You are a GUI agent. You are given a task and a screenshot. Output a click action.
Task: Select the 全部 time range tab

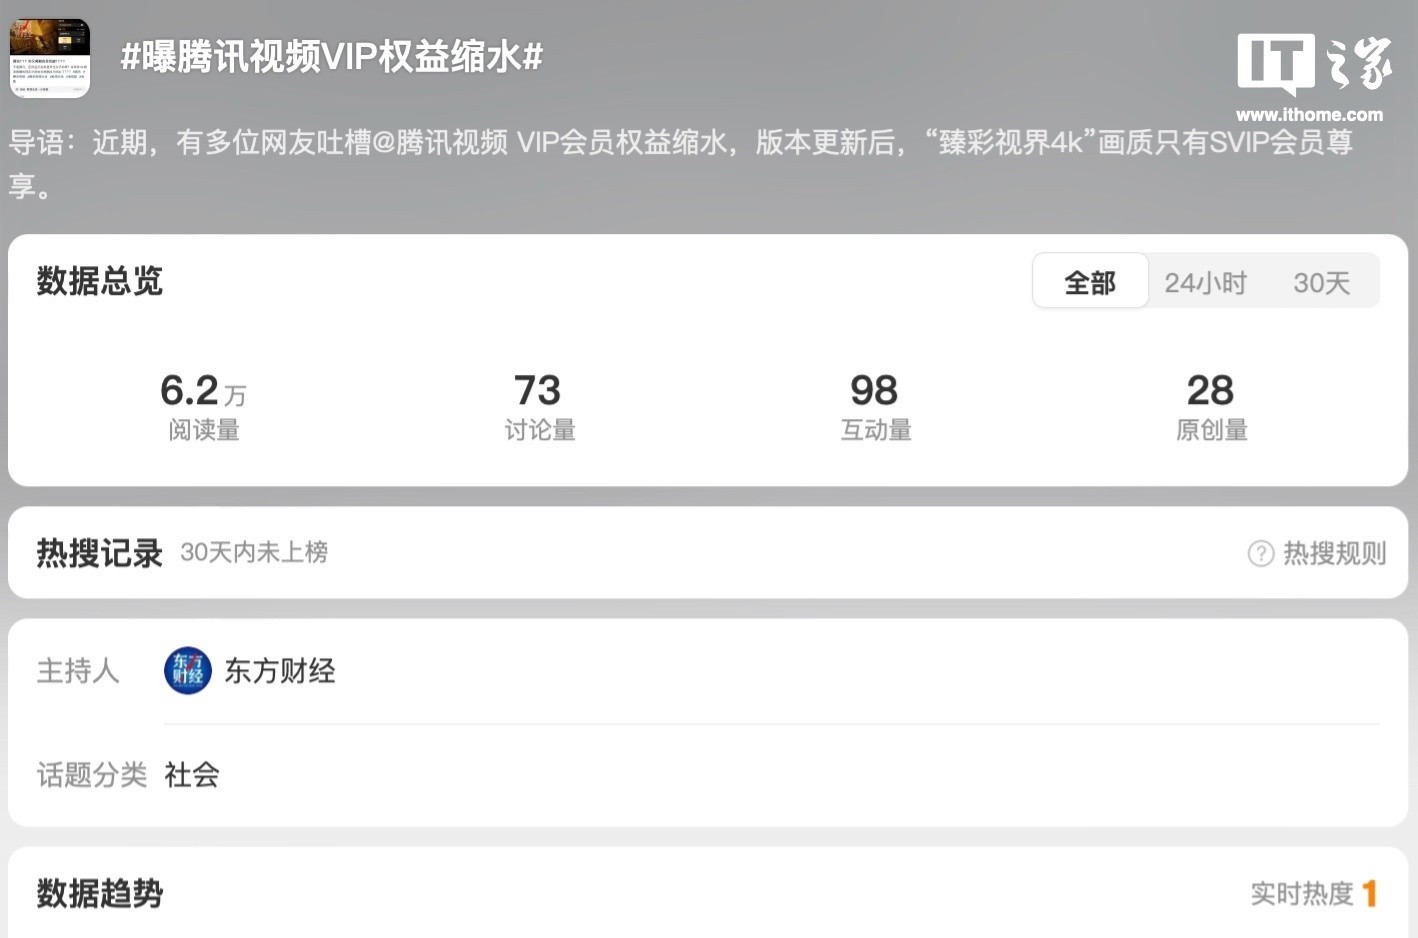pyautogui.click(x=1090, y=282)
